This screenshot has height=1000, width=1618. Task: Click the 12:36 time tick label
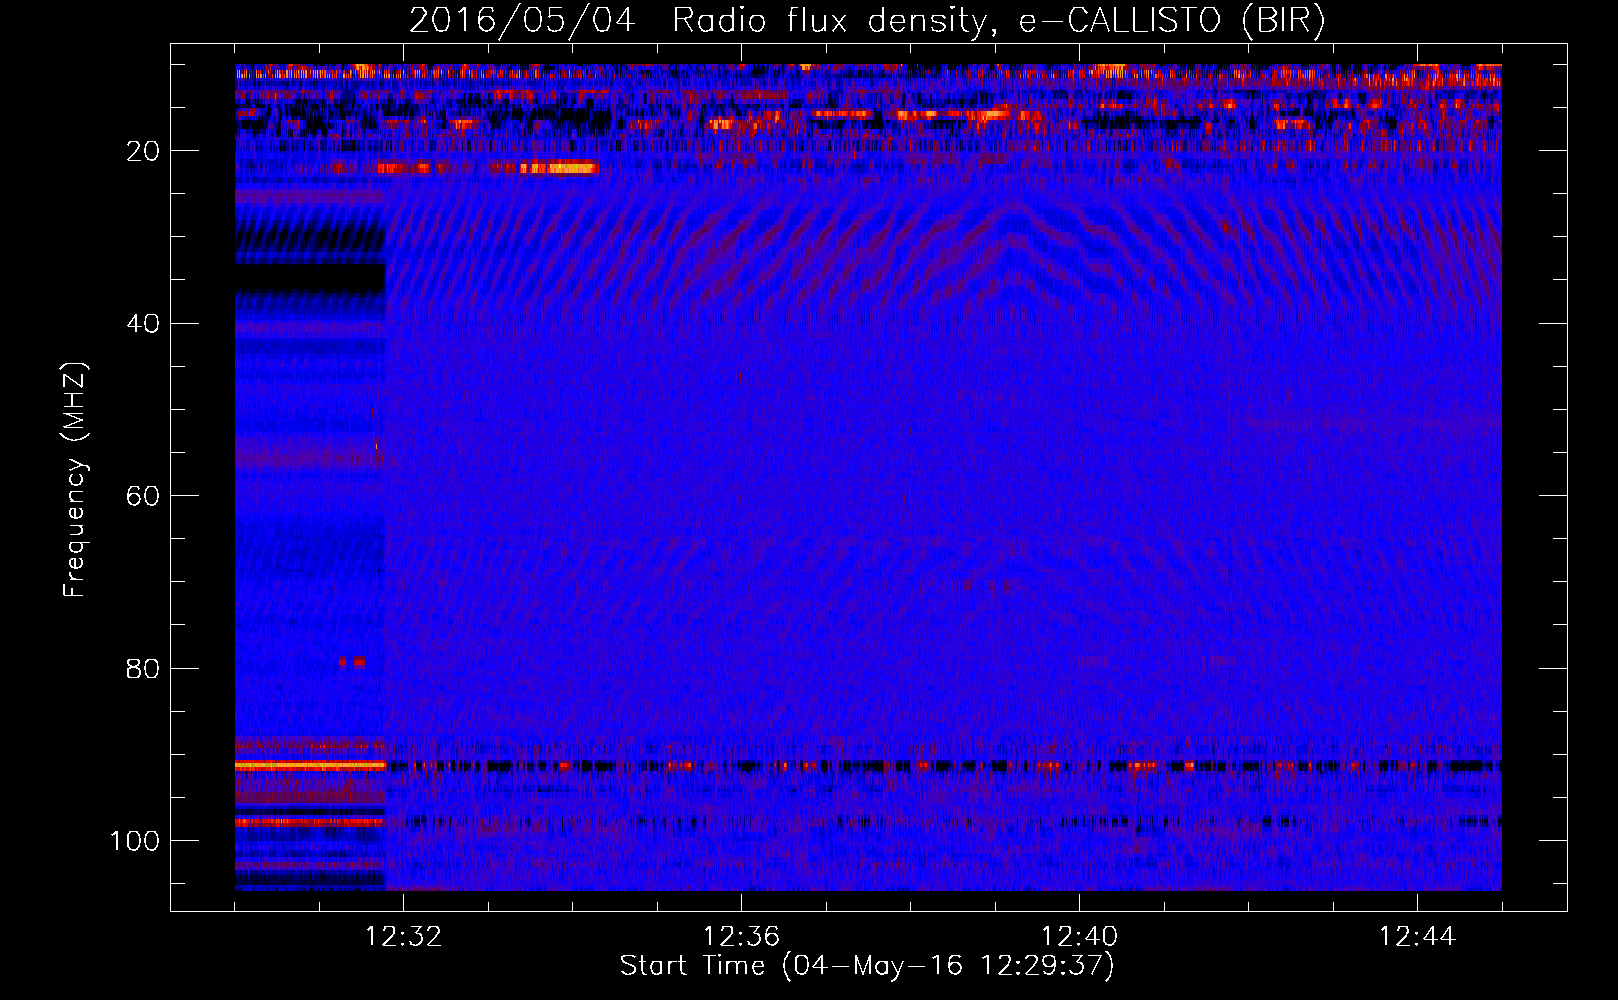(x=741, y=937)
